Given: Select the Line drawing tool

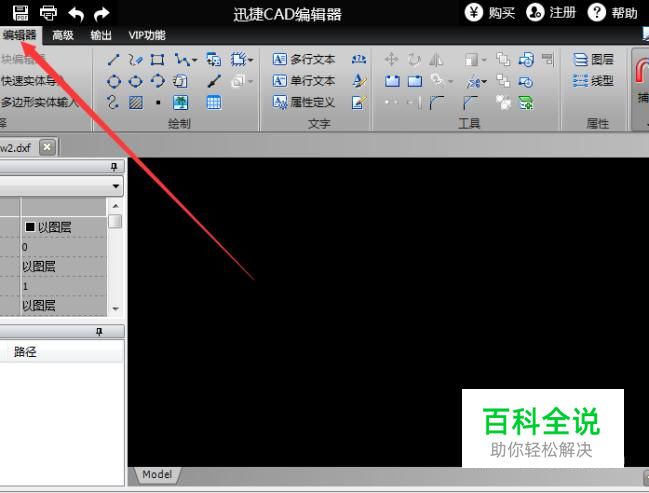Looking at the screenshot, I should (x=113, y=60).
